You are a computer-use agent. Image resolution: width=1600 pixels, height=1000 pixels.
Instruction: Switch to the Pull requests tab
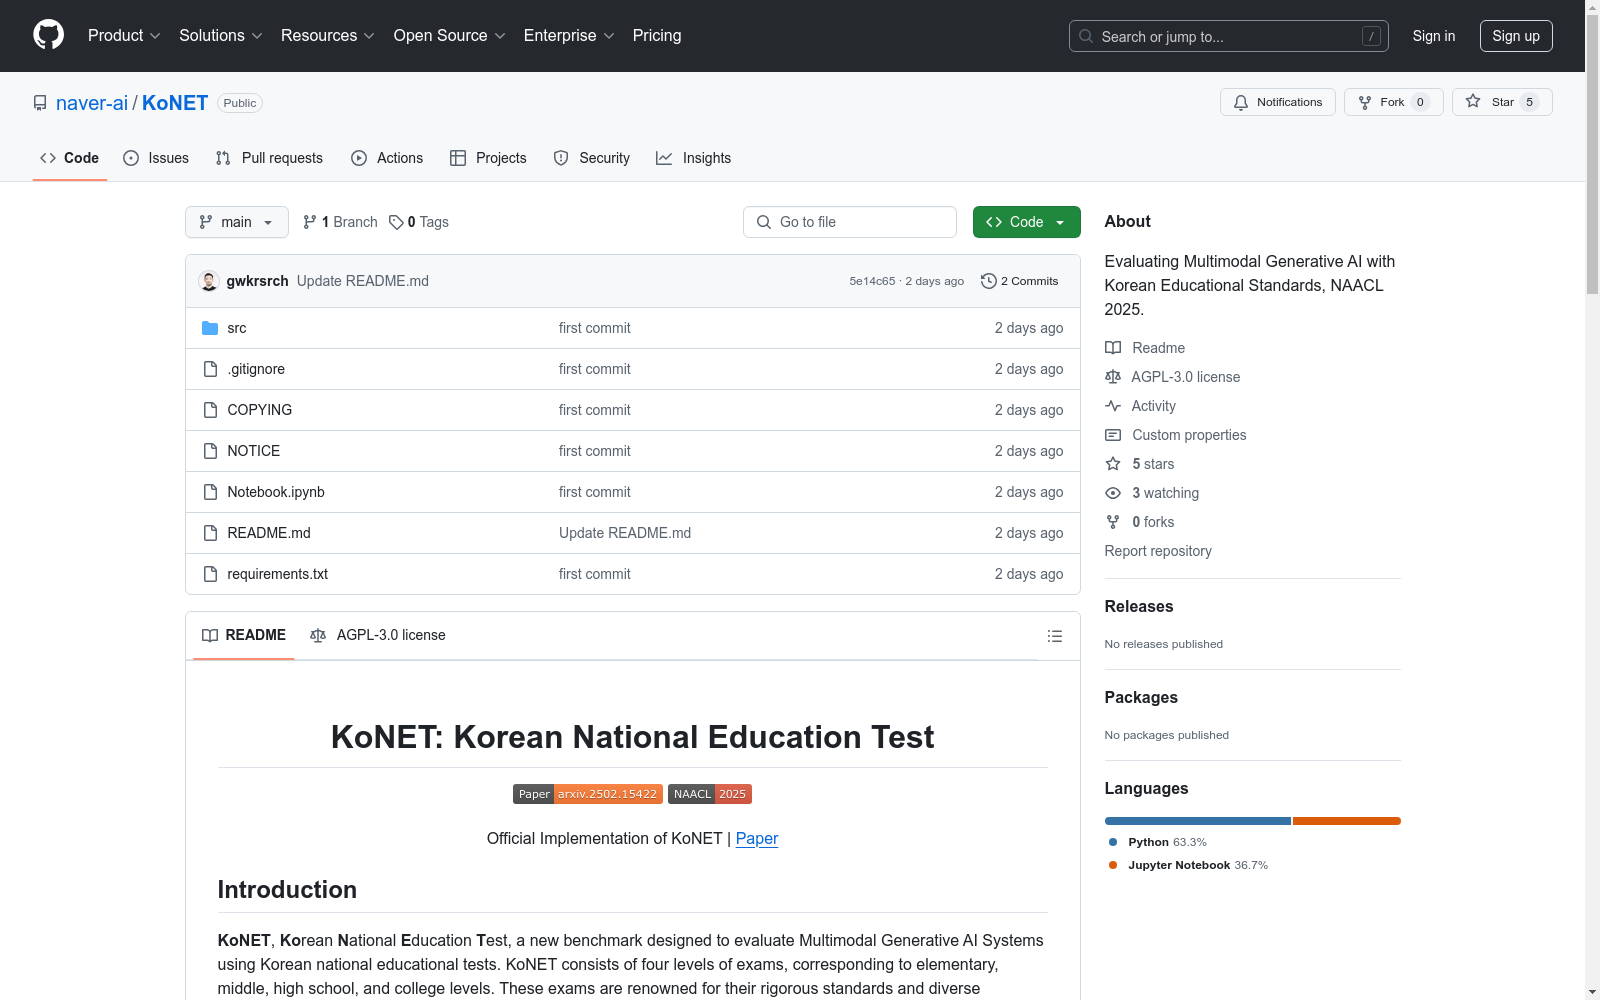(269, 158)
